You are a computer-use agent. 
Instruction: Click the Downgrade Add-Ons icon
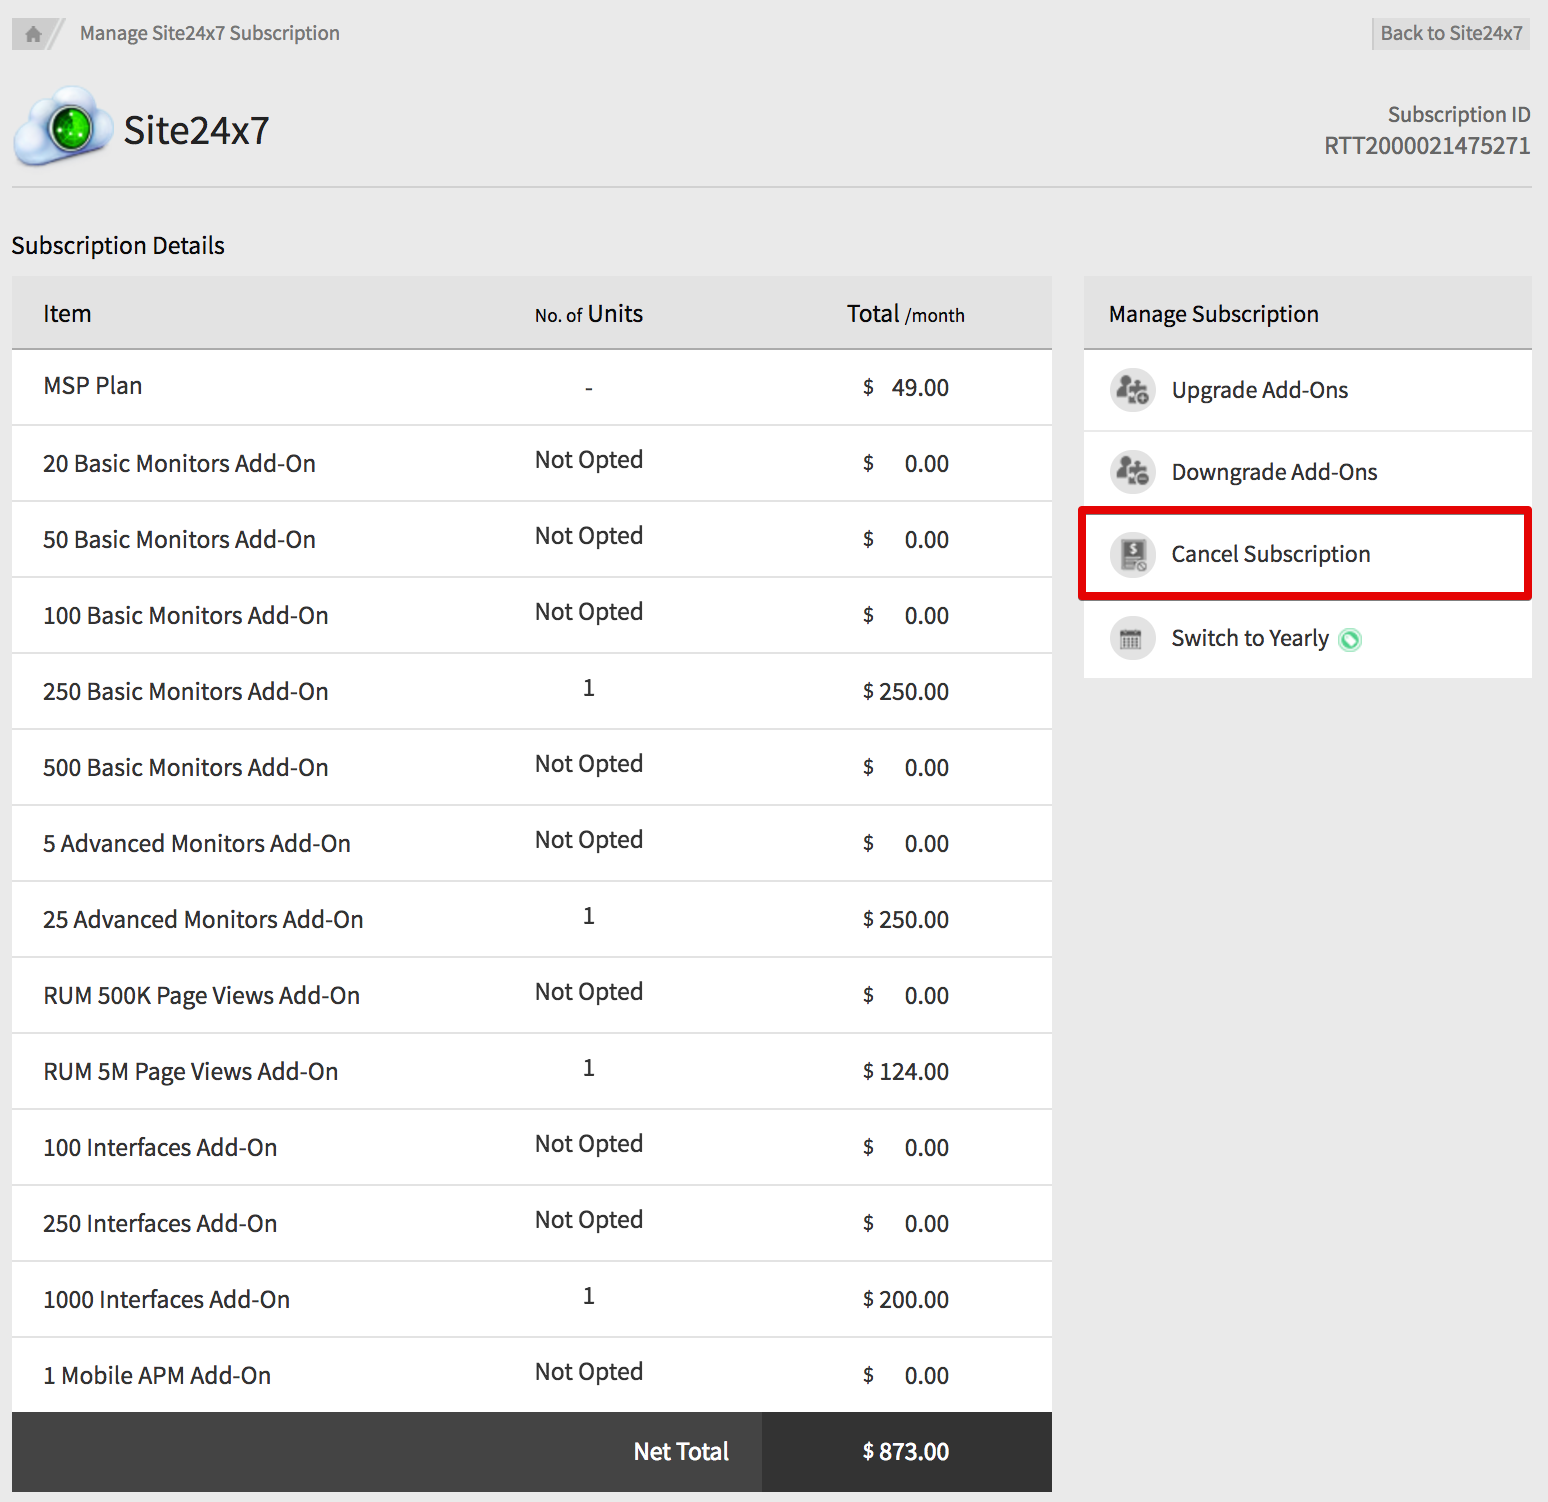[x=1132, y=472]
